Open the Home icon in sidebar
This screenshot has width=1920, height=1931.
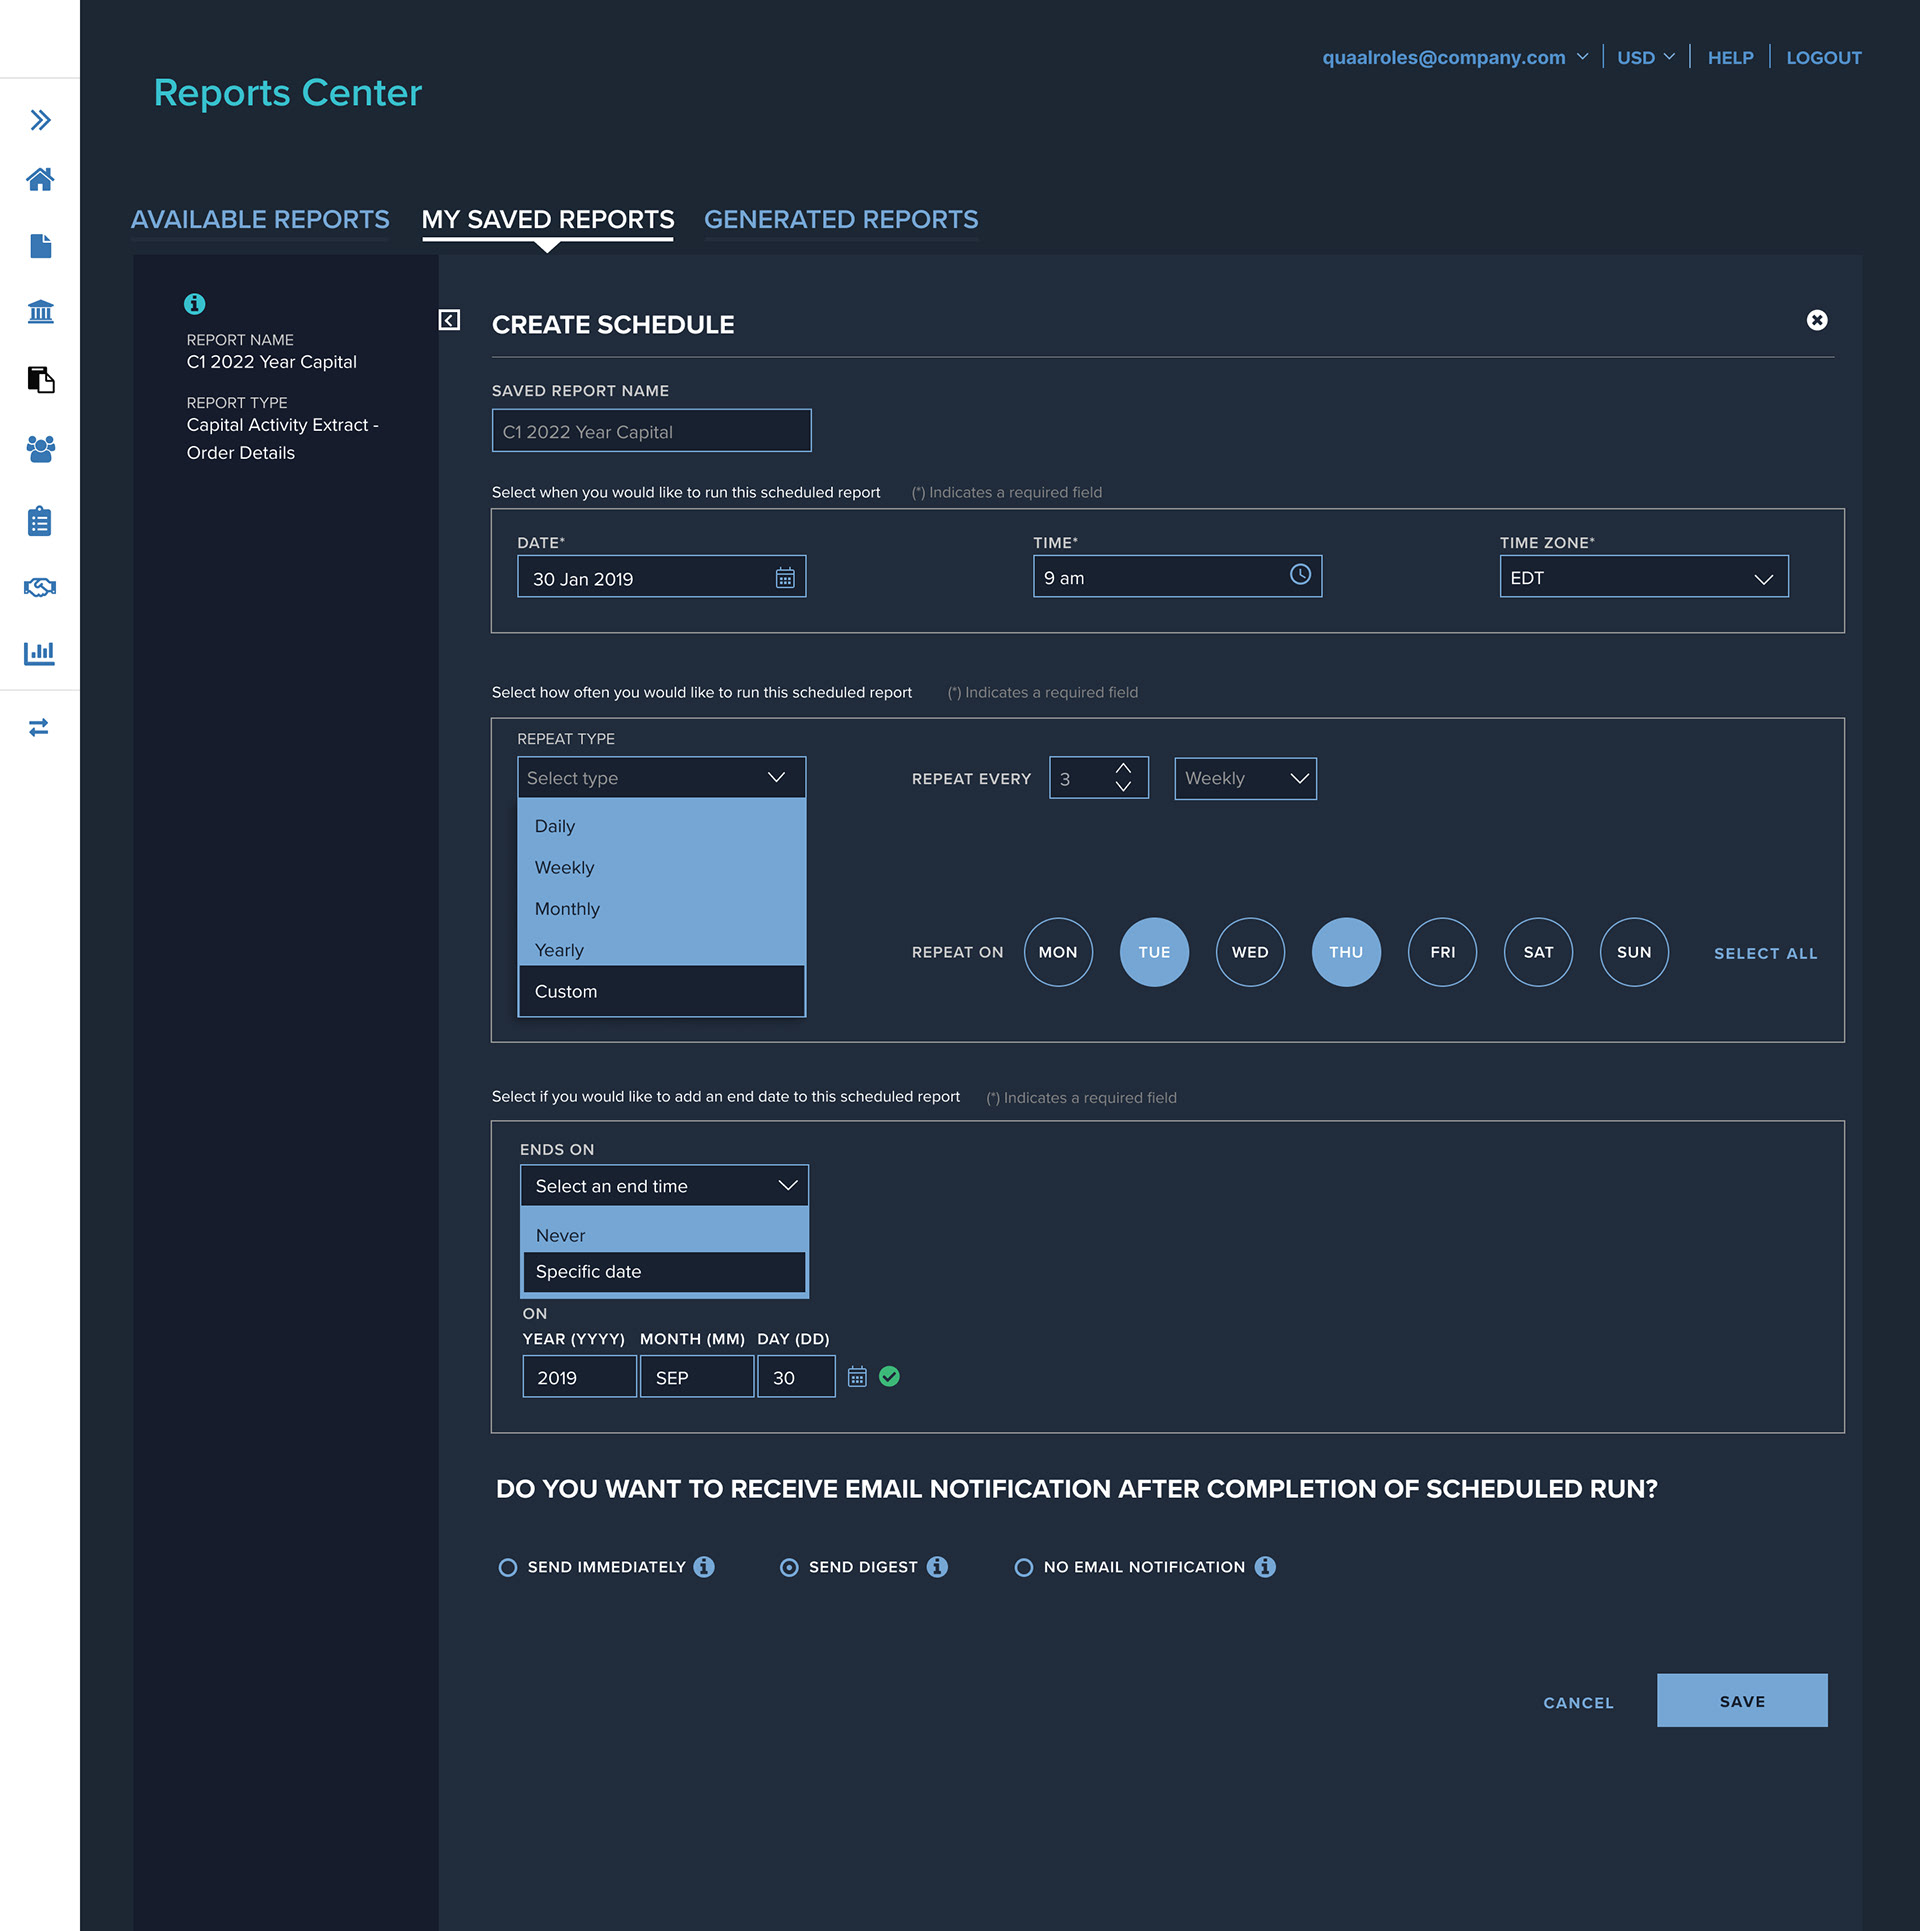[x=40, y=180]
